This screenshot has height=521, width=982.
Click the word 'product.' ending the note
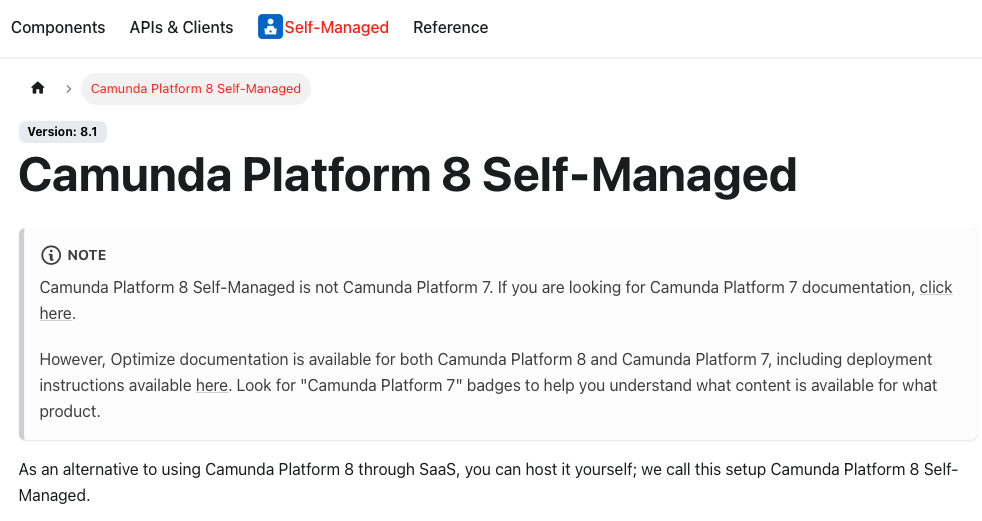(x=70, y=411)
